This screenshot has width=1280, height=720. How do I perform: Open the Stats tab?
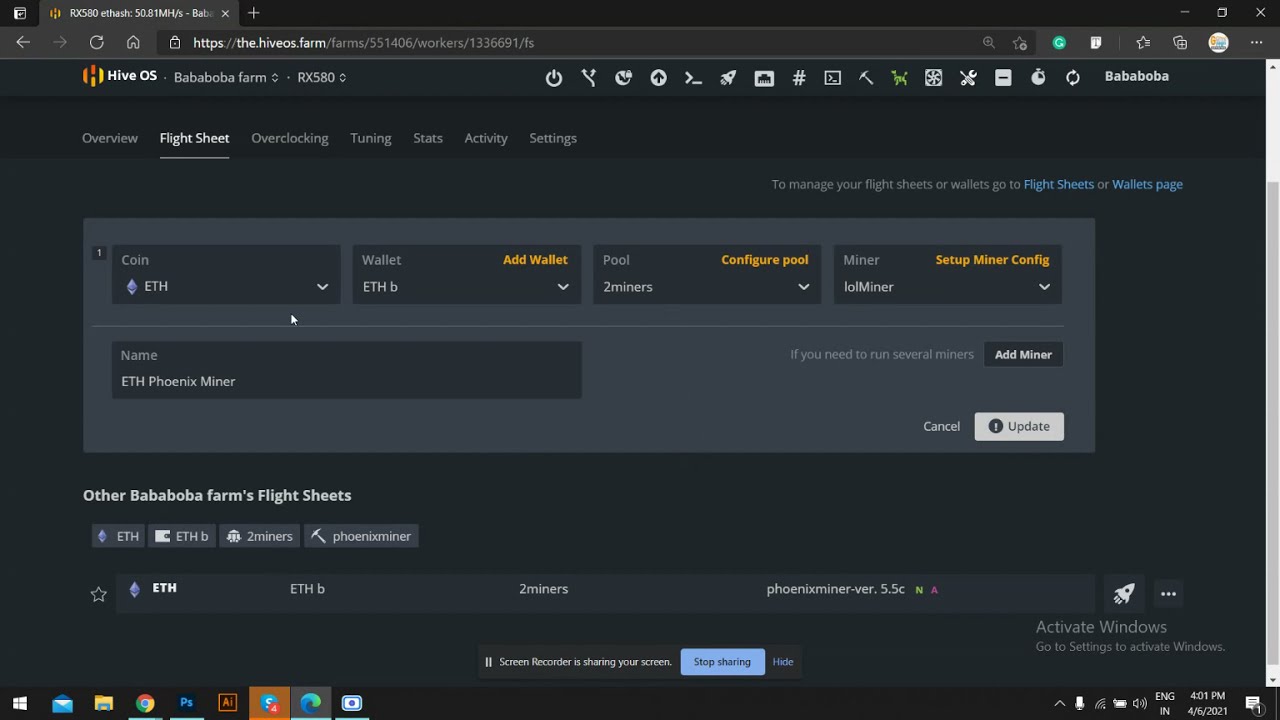pos(428,138)
